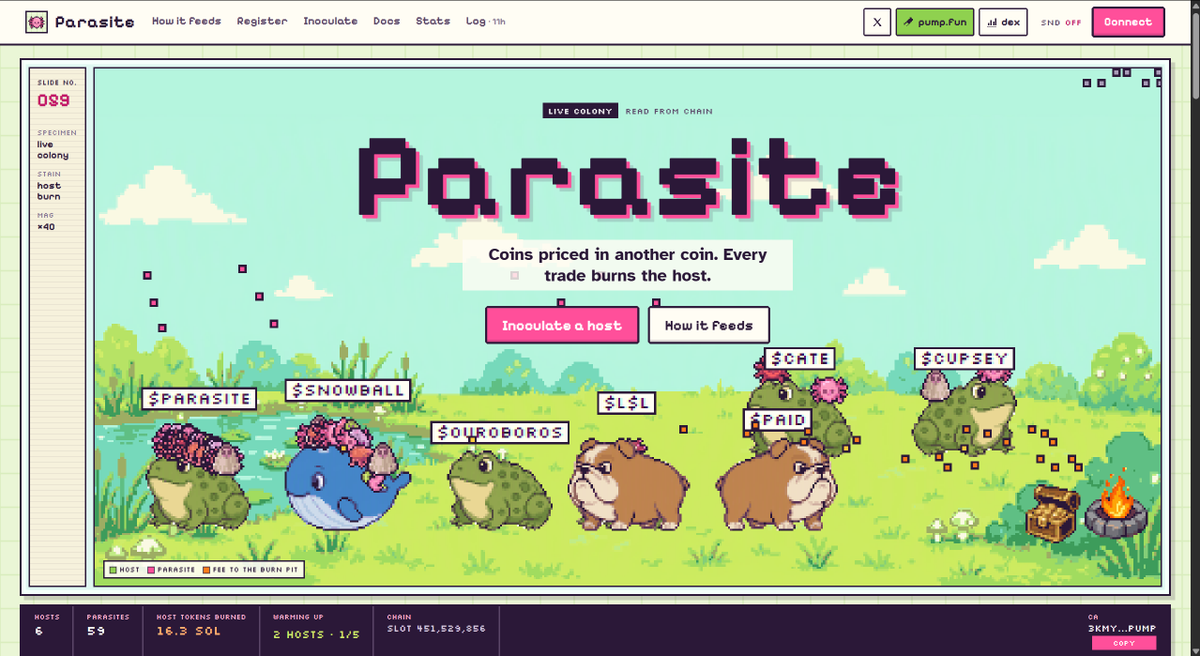Select the $L$L label tag
Screen dimensions: 1200x656
[627, 403]
